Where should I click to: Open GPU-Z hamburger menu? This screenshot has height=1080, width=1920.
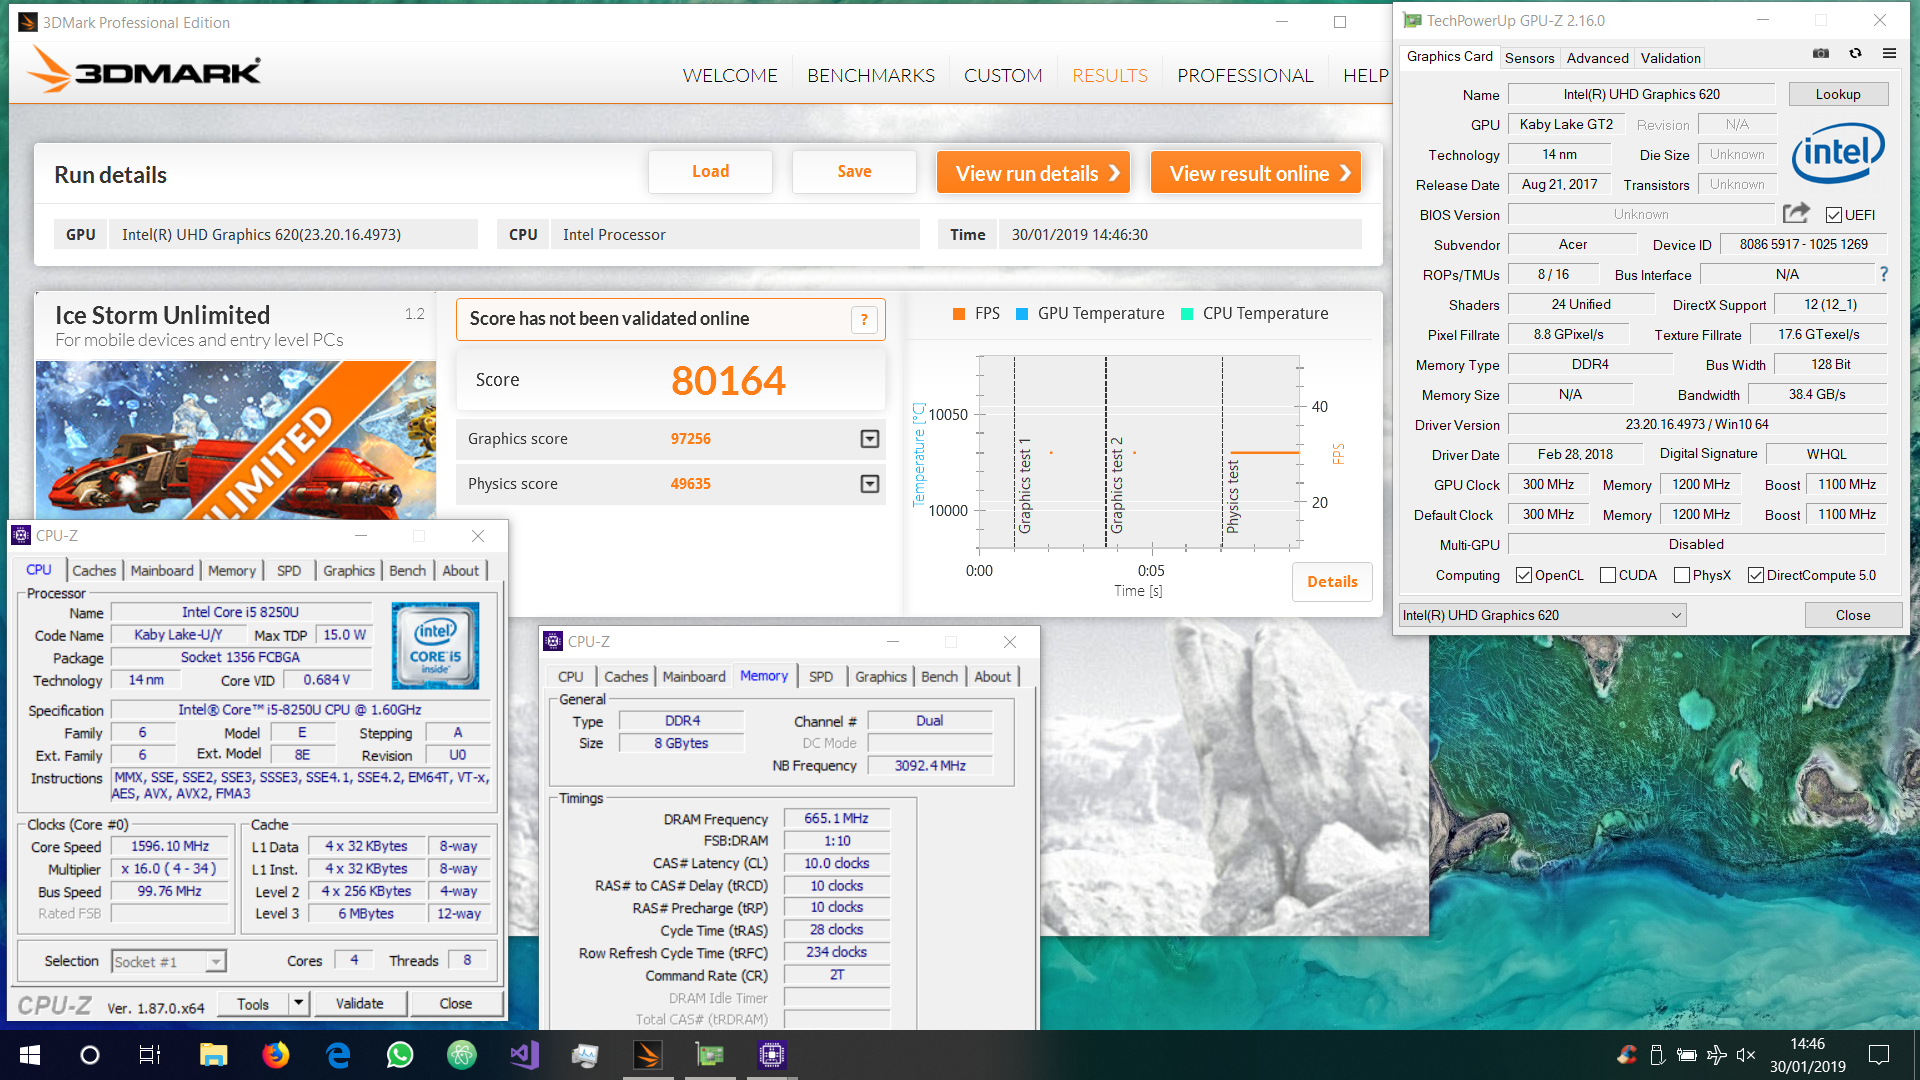coord(1889,54)
